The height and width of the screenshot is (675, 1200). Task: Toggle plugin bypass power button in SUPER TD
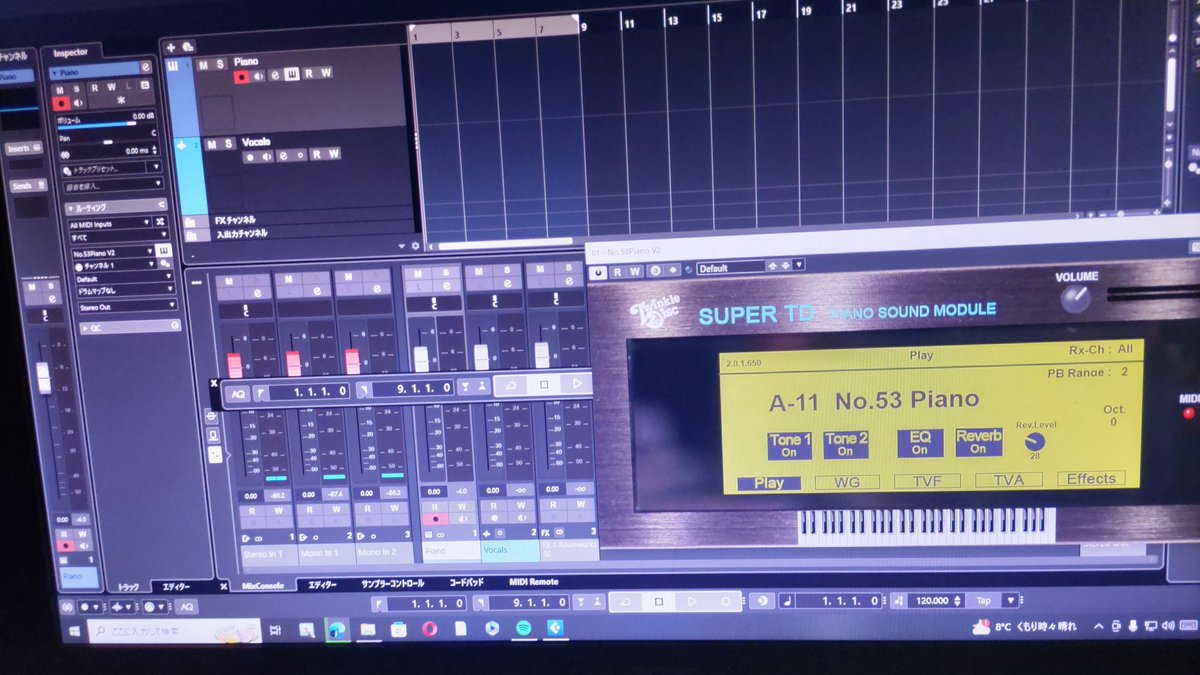tap(599, 271)
